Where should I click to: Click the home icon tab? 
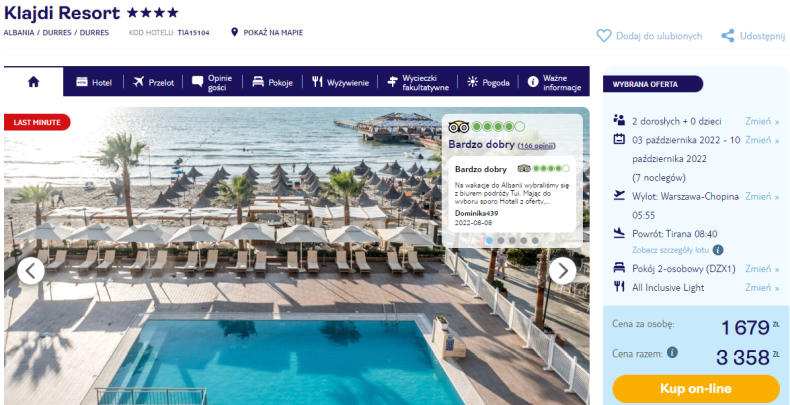tap(33, 82)
